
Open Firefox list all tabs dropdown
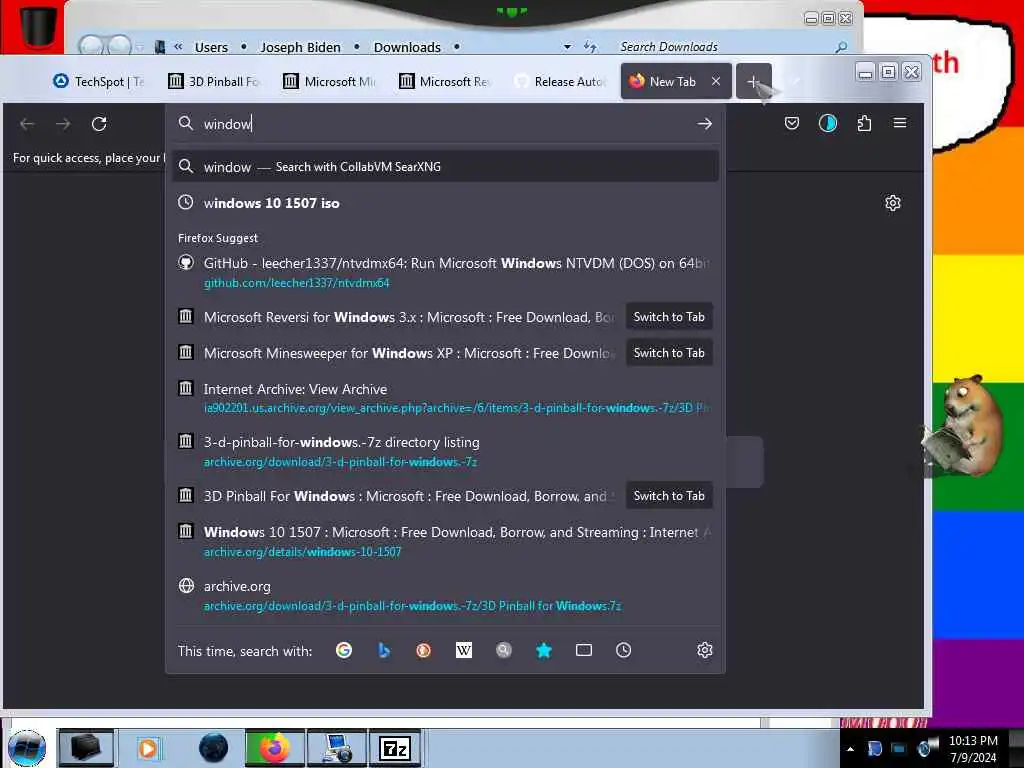point(795,81)
